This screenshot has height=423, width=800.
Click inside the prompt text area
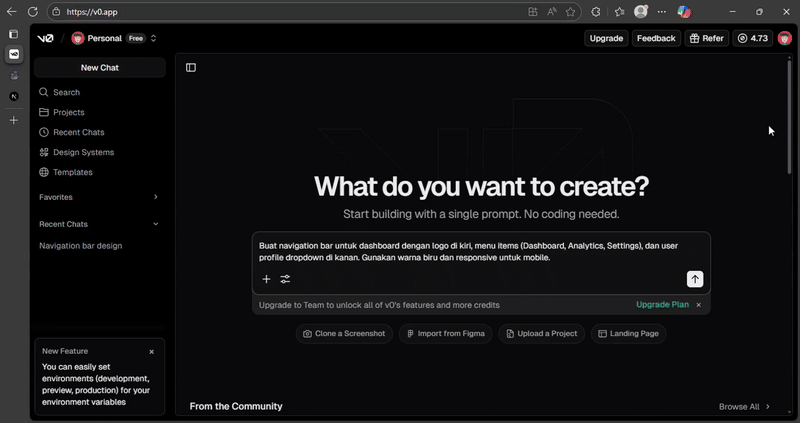(481, 252)
